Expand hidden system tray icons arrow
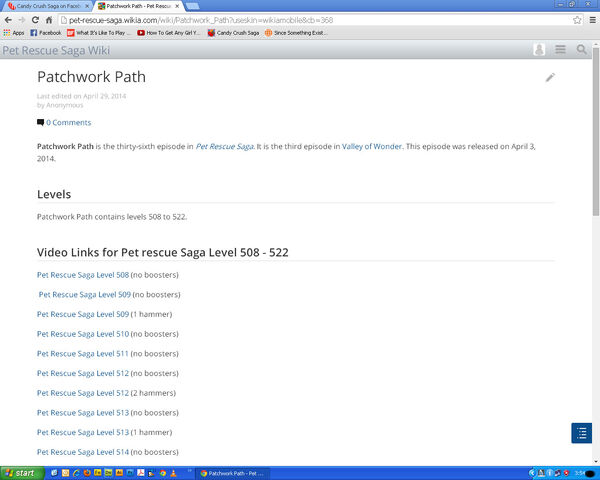 [x=532, y=473]
